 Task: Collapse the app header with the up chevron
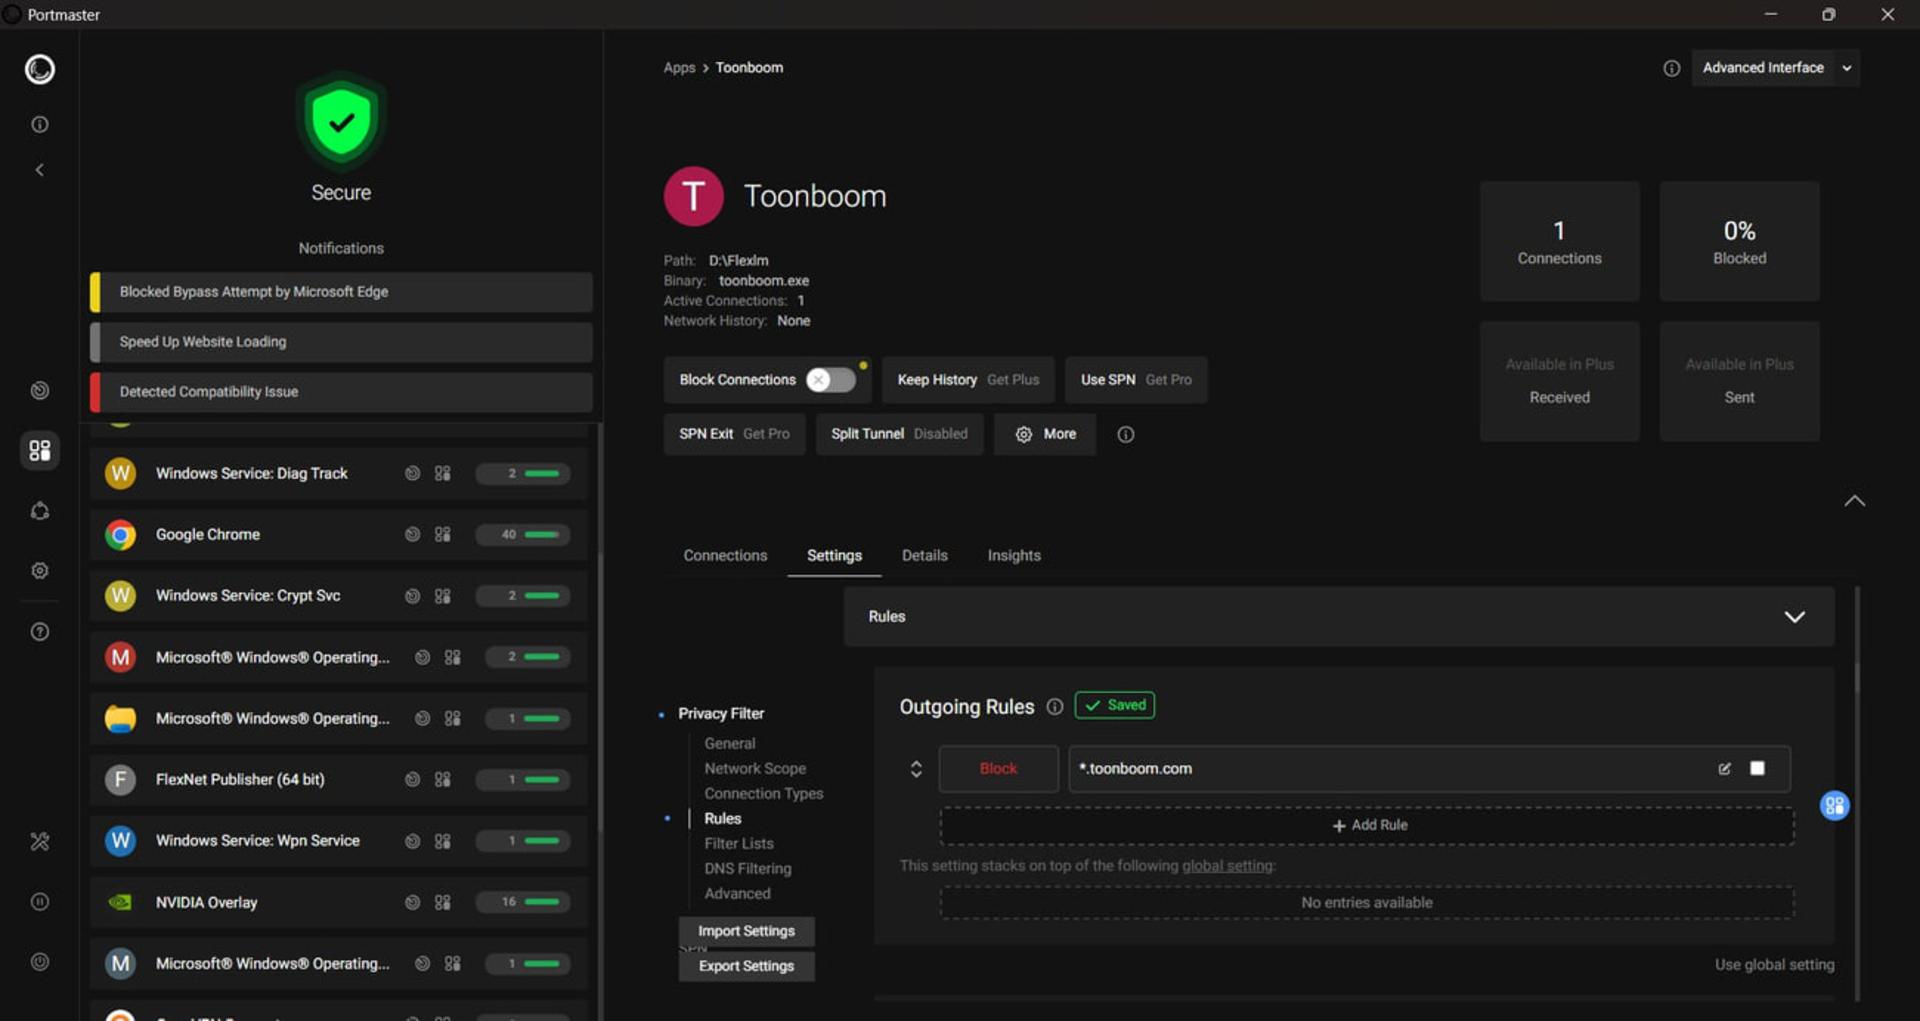[1854, 501]
